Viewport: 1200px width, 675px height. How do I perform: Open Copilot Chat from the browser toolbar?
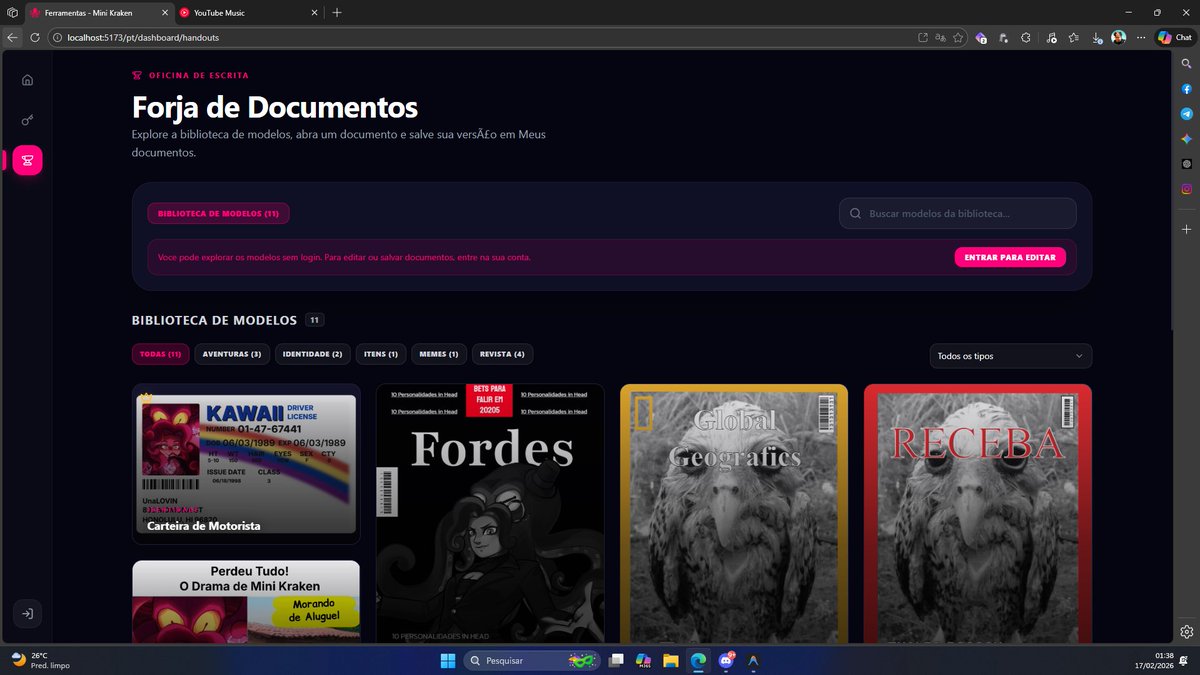pos(1173,37)
